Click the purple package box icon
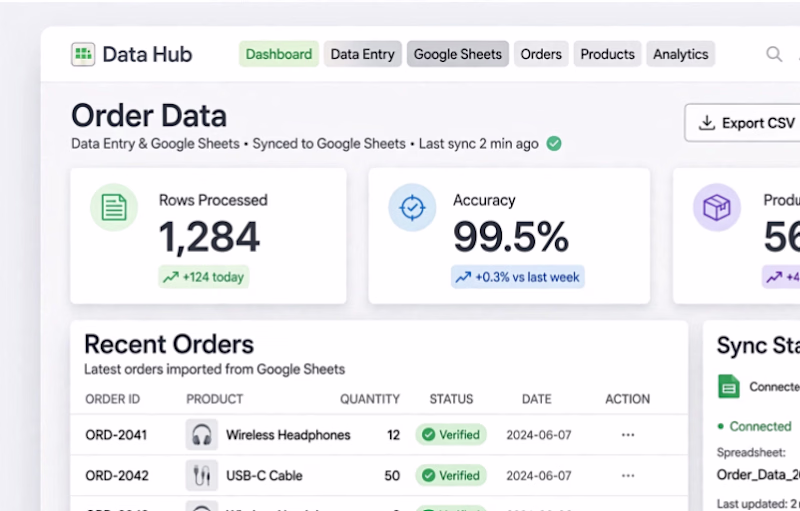This screenshot has height=511, width=800. tap(717, 208)
